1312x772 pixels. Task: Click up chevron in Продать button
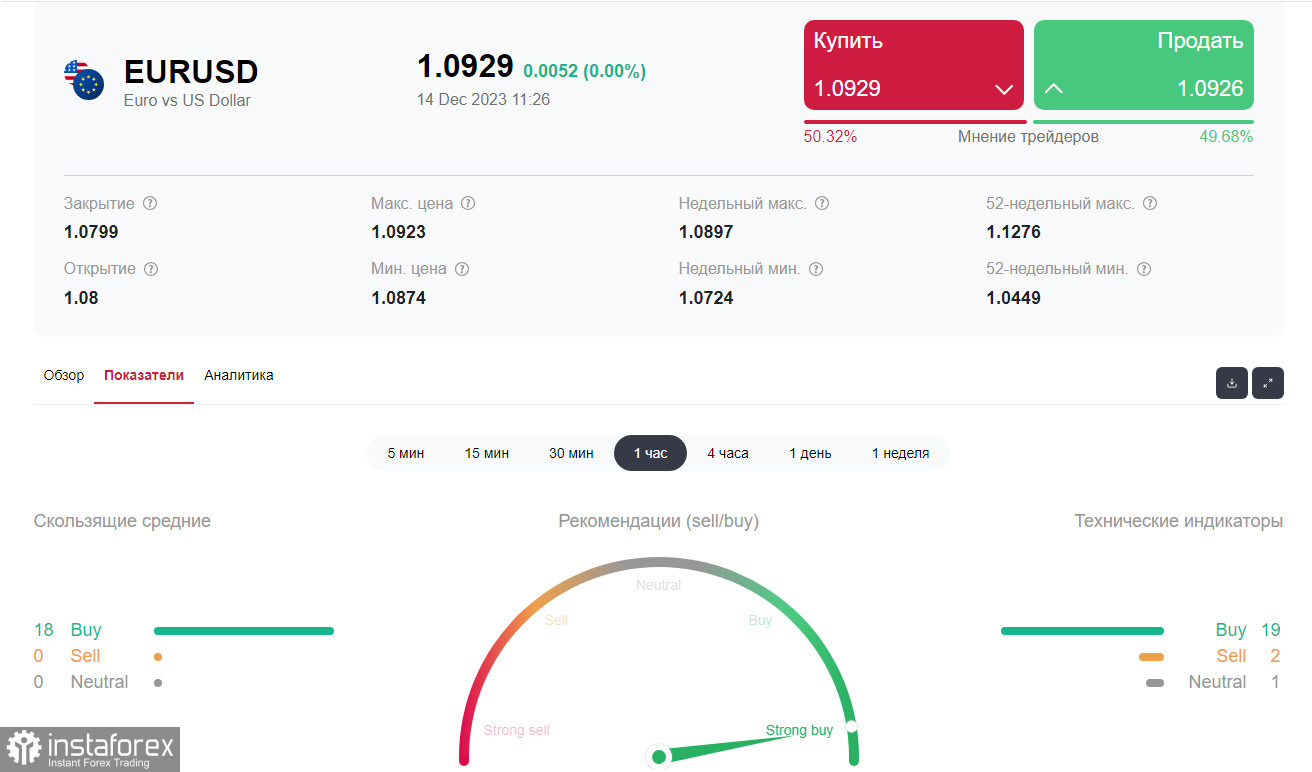1053,89
